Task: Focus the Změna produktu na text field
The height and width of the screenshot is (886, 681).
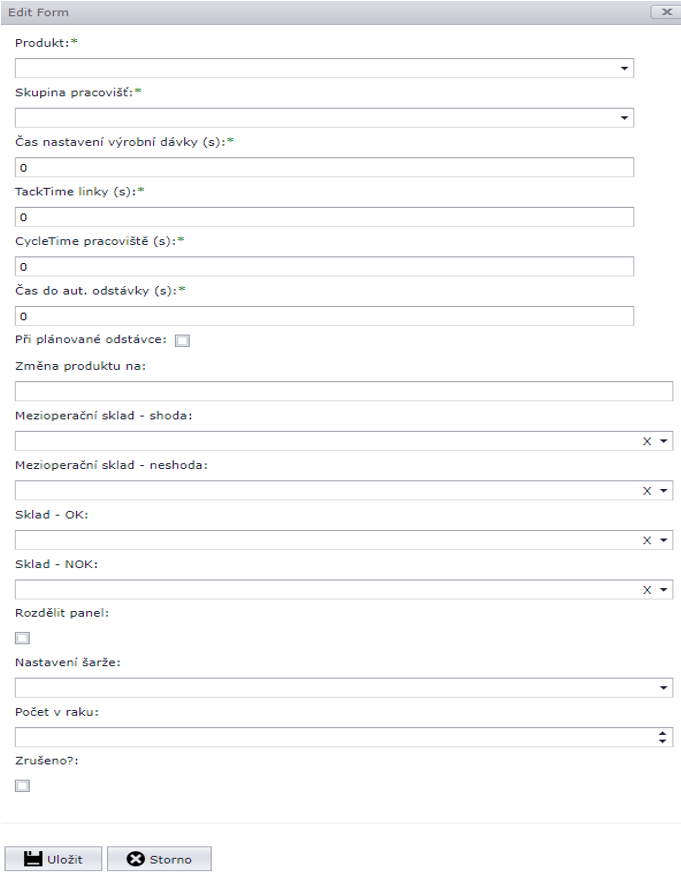Action: tap(343, 391)
